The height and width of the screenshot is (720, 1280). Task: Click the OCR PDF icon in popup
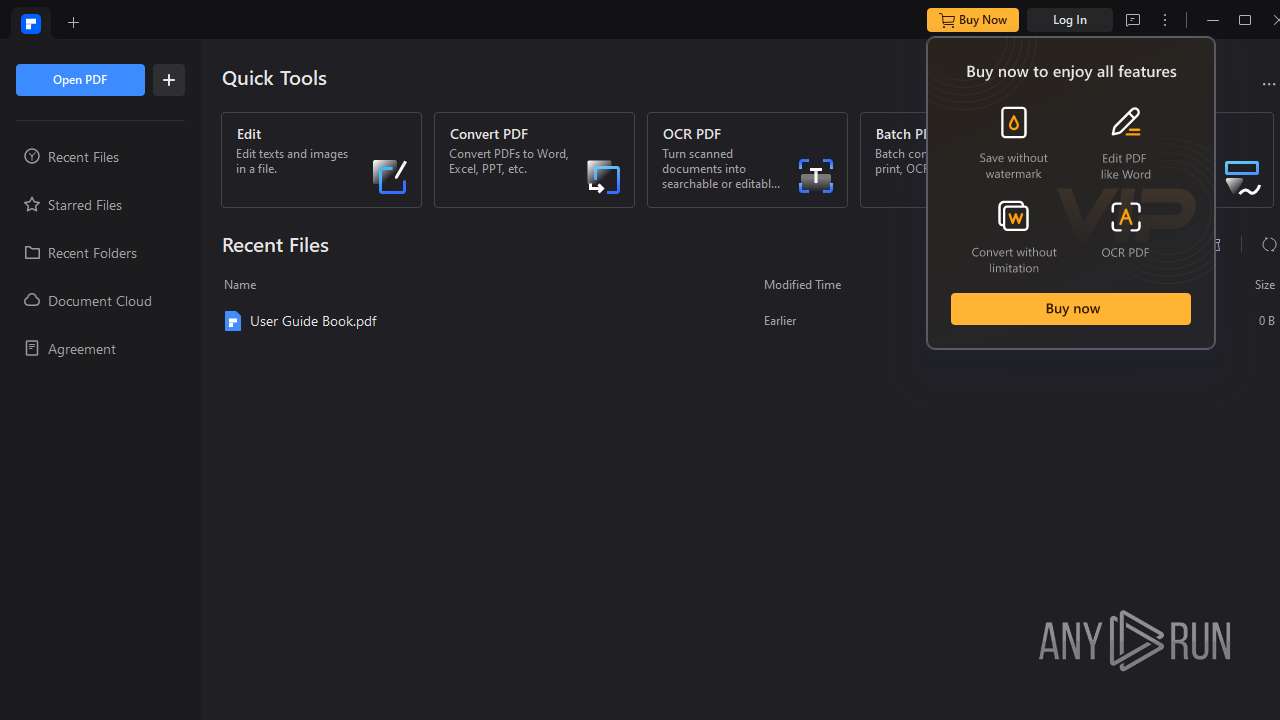pyautogui.click(x=1126, y=216)
